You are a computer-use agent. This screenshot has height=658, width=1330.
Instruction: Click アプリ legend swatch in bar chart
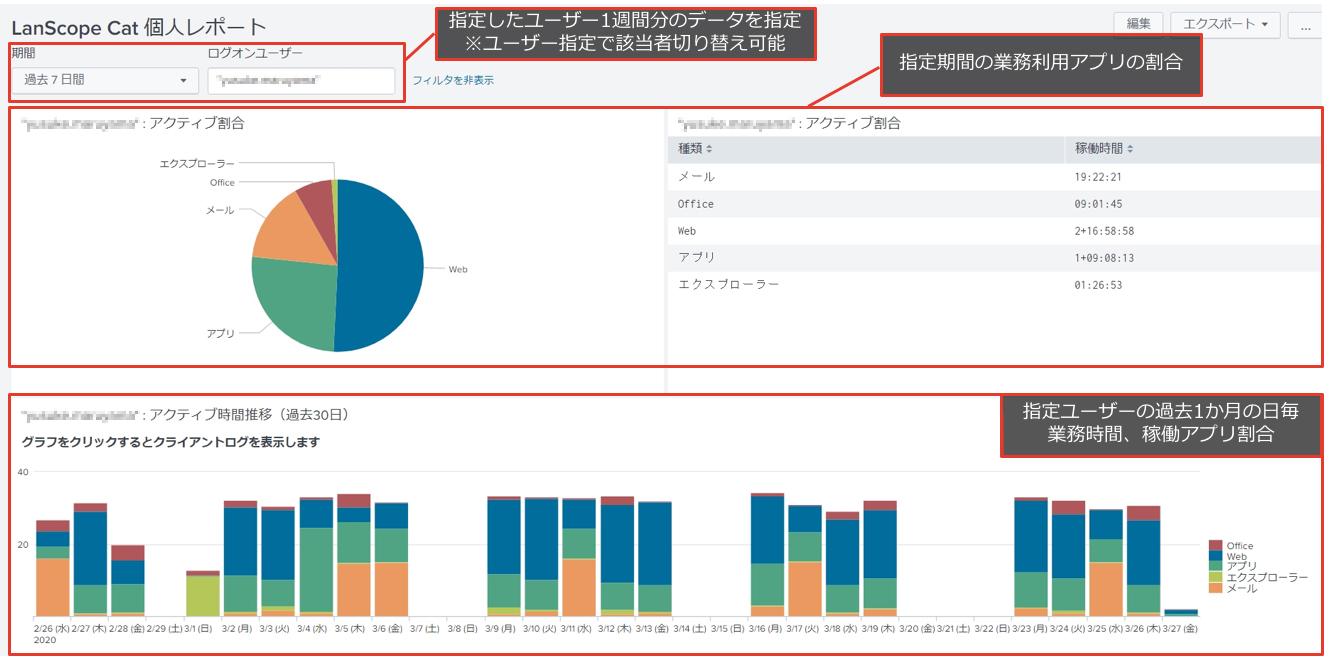1216,567
